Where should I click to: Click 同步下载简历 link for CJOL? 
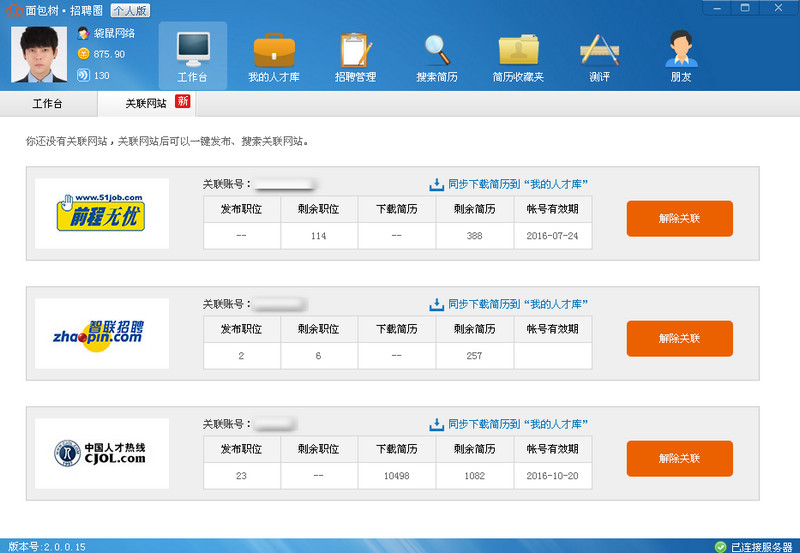(x=518, y=424)
